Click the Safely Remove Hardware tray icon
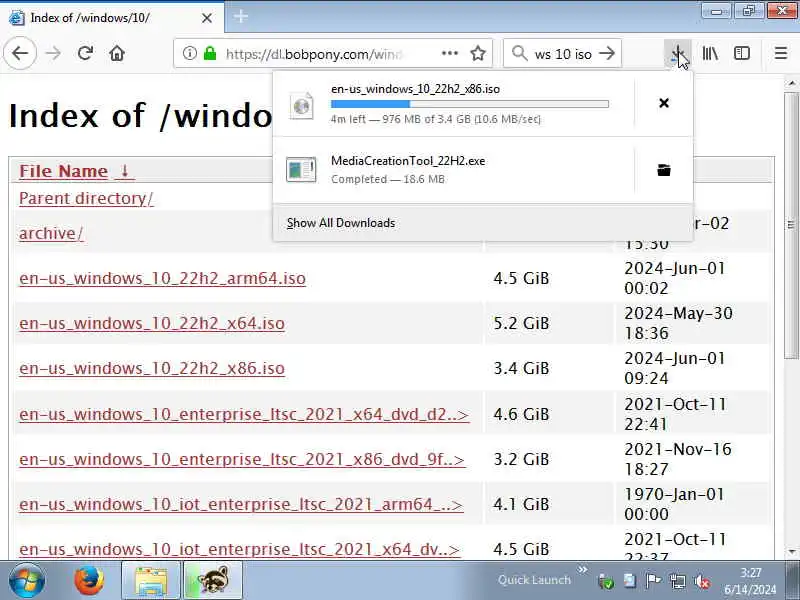The width and height of the screenshot is (800, 600). click(606, 581)
